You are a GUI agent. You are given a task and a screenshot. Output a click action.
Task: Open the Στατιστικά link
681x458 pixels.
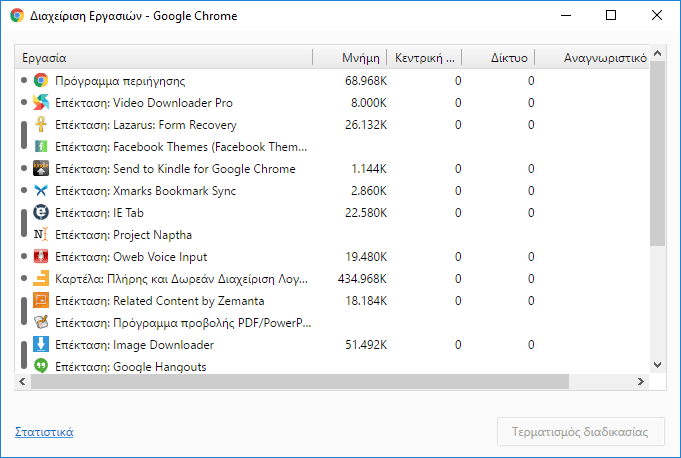(x=44, y=432)
